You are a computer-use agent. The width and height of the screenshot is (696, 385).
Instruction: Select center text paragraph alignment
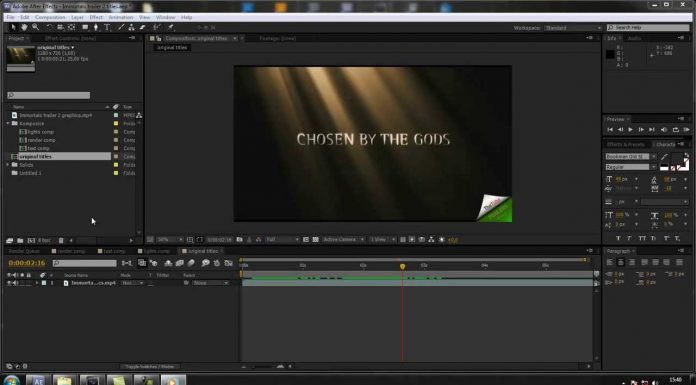621,262
